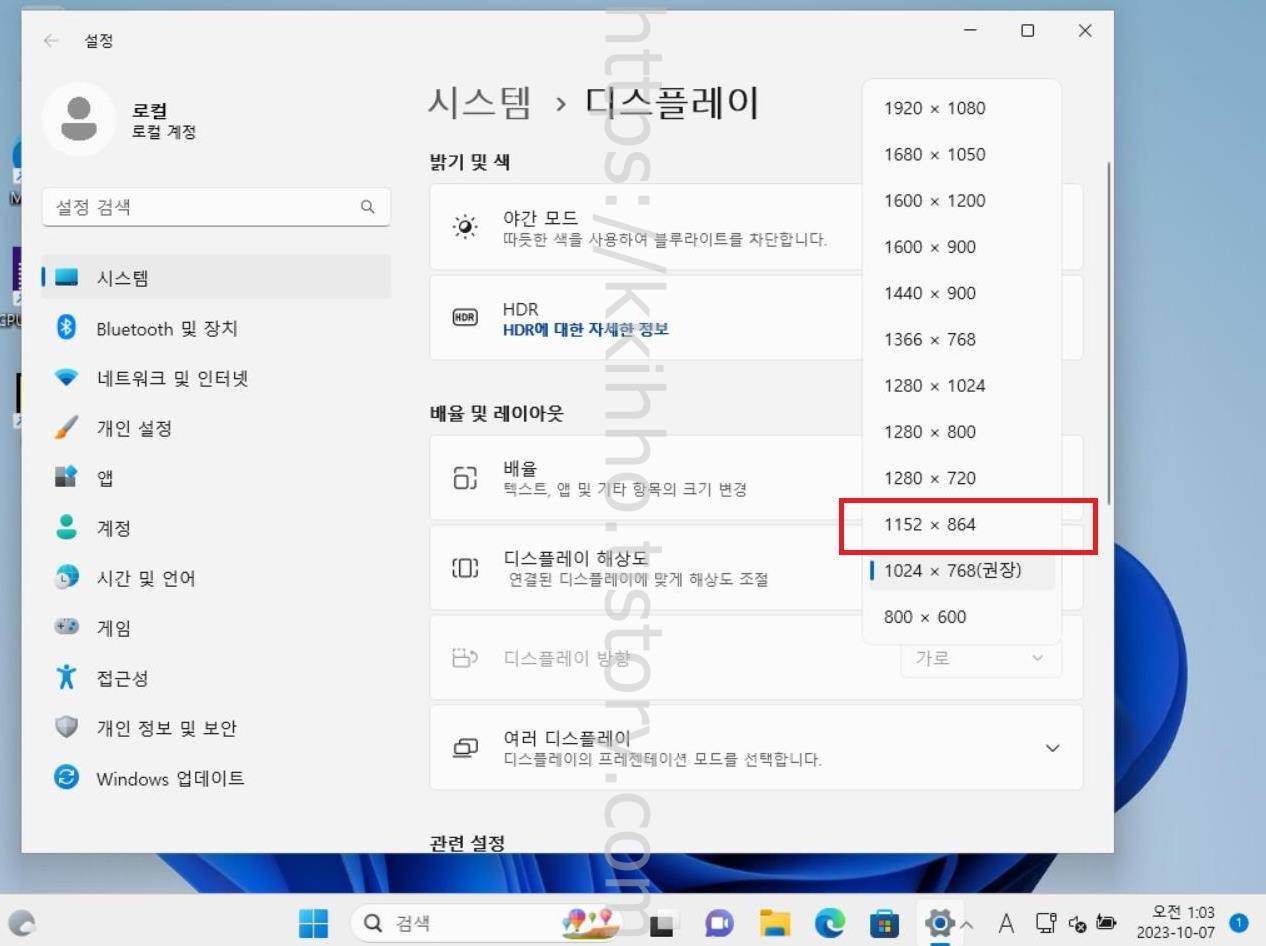Click the taskbar 검색 search box

(x=488, y=923)
